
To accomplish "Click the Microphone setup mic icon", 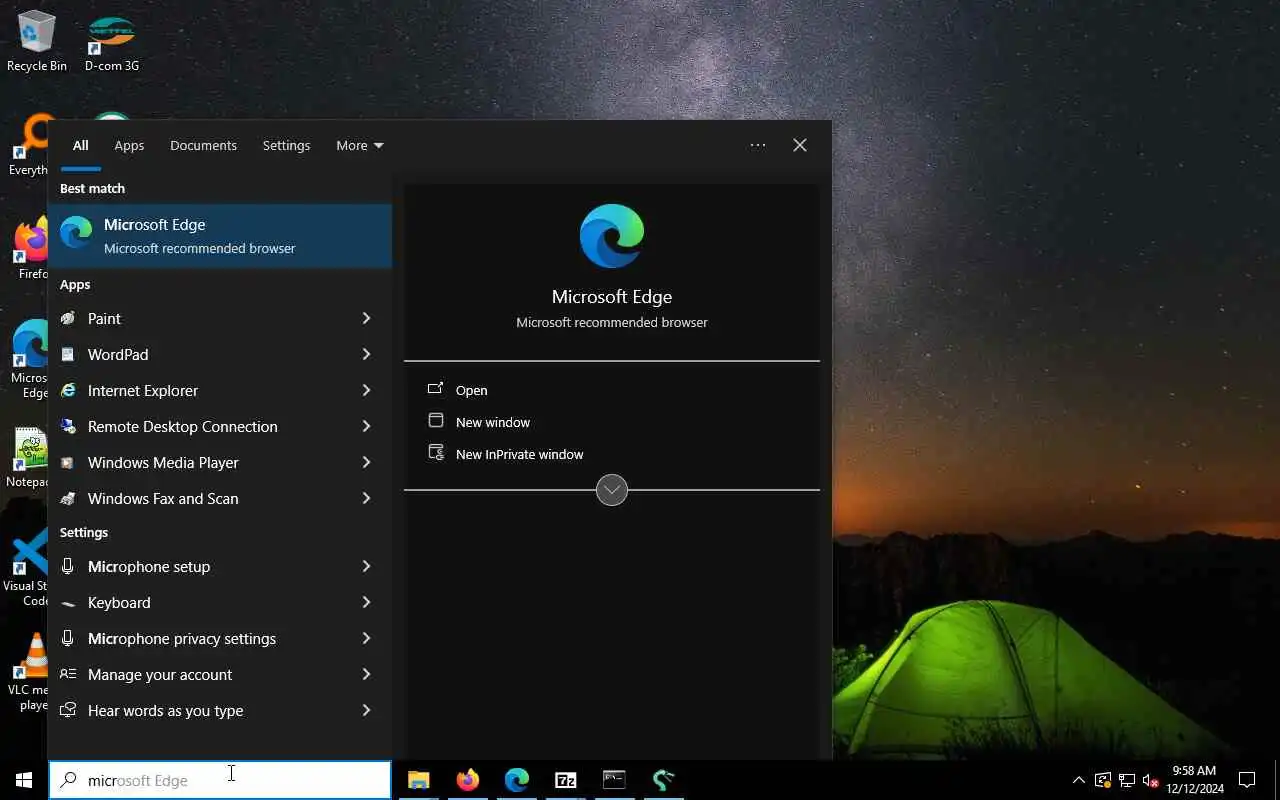I will (68, 566).
